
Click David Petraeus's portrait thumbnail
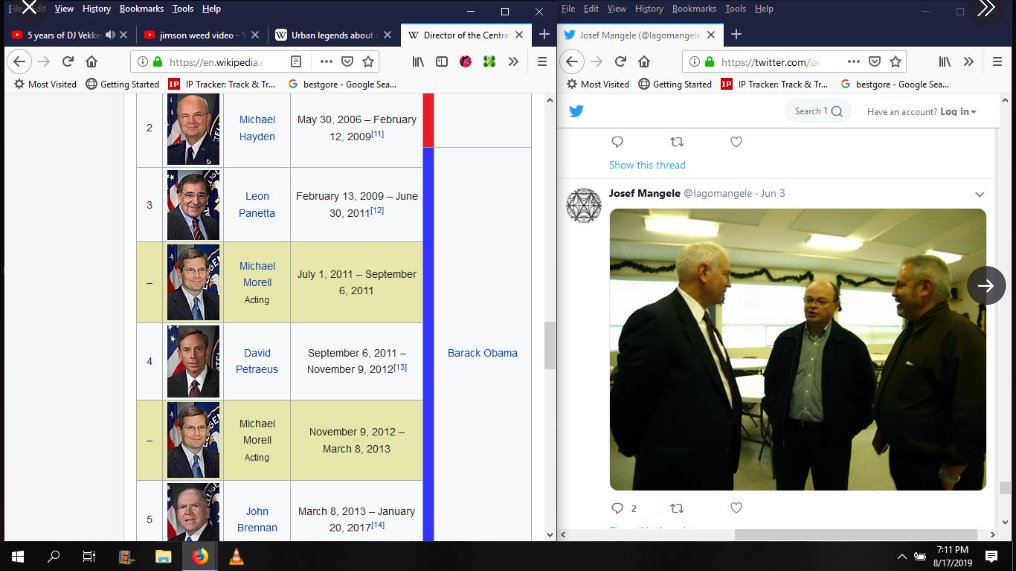(x=193, y=361)
